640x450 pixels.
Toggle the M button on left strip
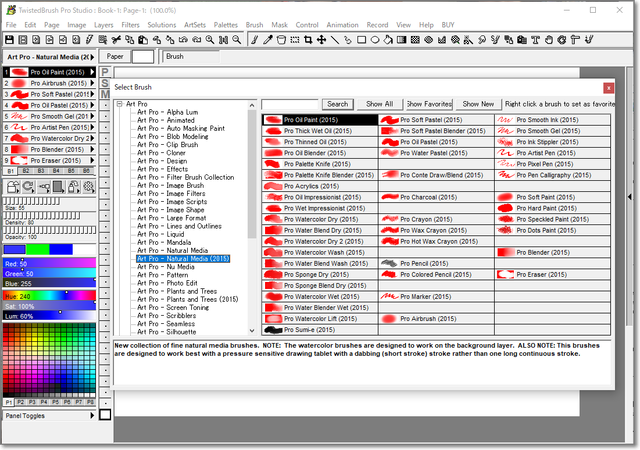coord(104,95)
